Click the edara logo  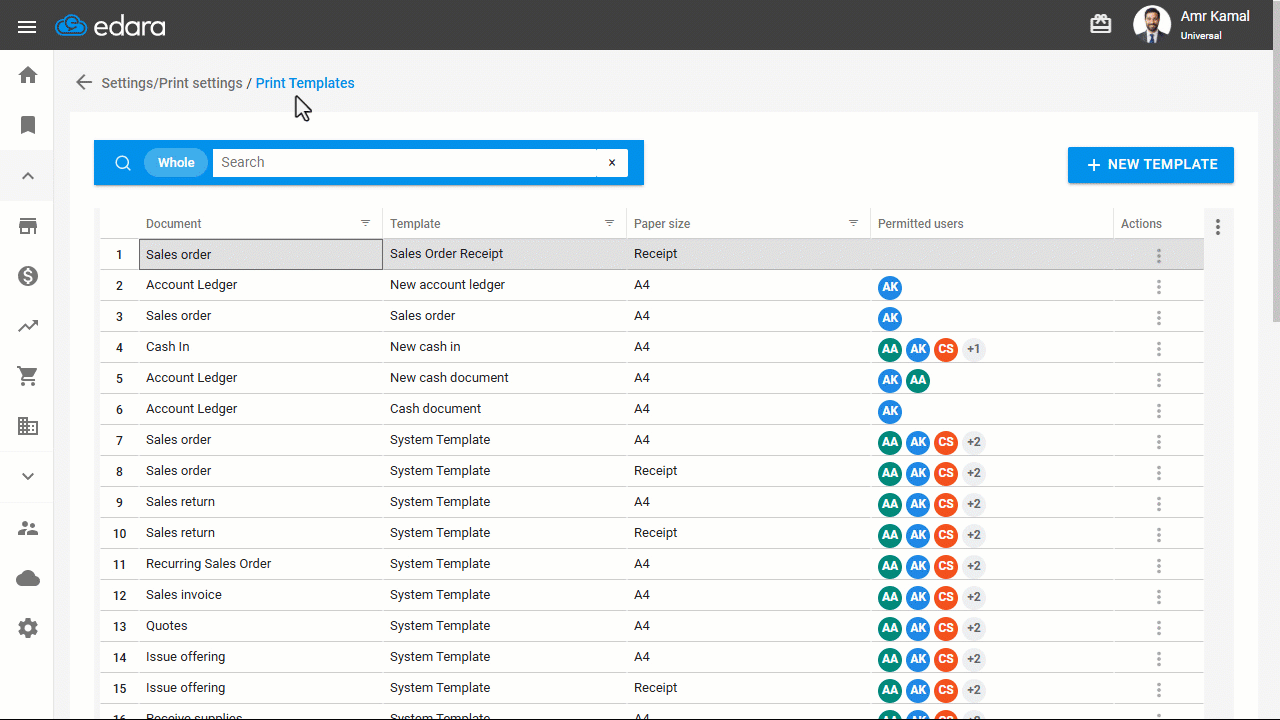click(x=110, y=26)
